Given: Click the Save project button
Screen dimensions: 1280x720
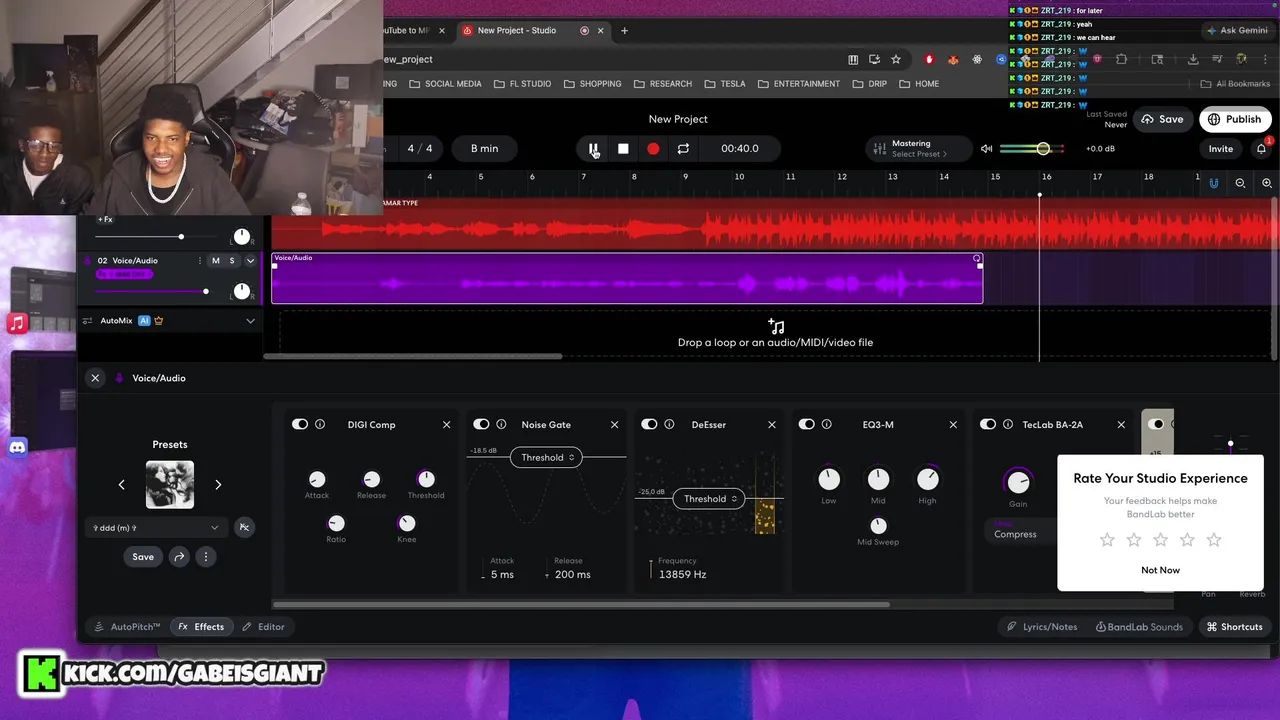Looking at the screenshot, I should tap(1163, 119).
